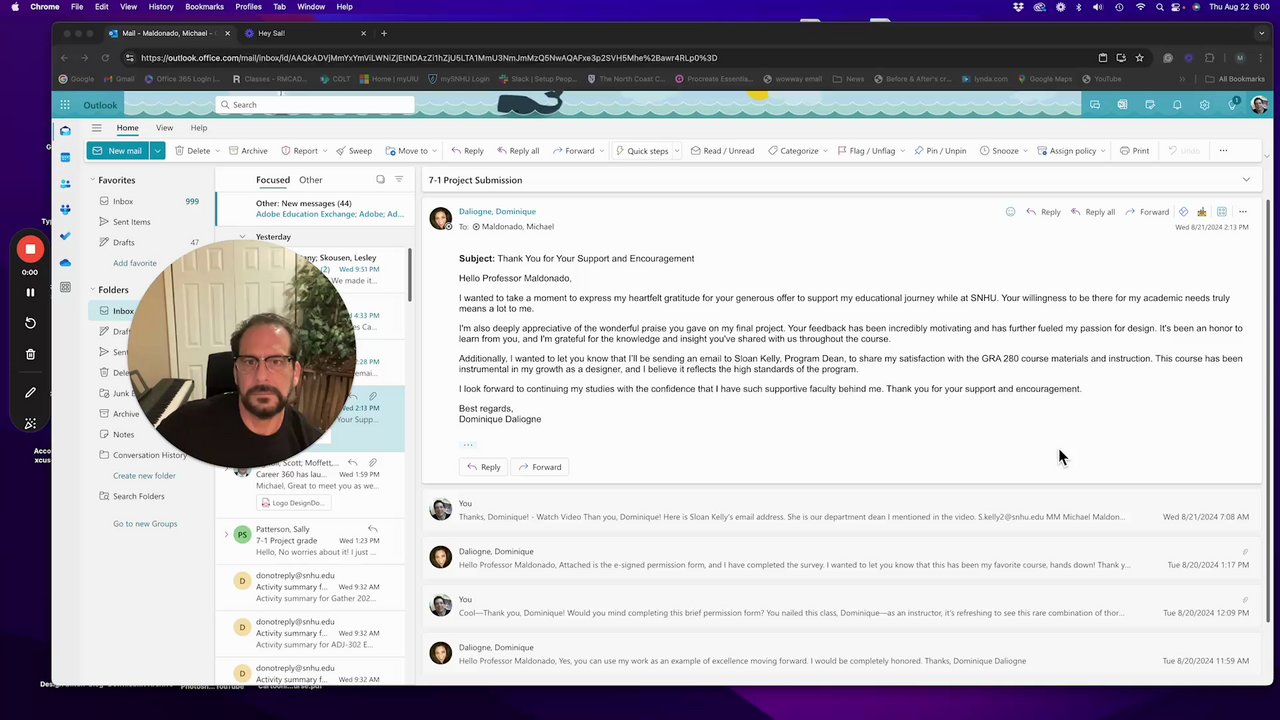Open the Categorize dropdown
1280x720 pixels.
tap(827, 151)
